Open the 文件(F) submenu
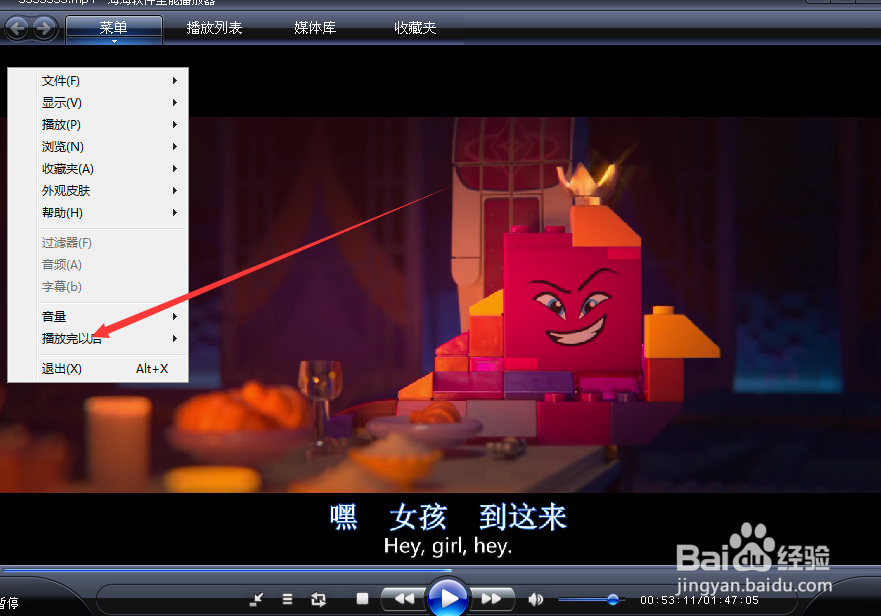Image resolution: width=881 pixels, height=616 pixels. (111, 81)
